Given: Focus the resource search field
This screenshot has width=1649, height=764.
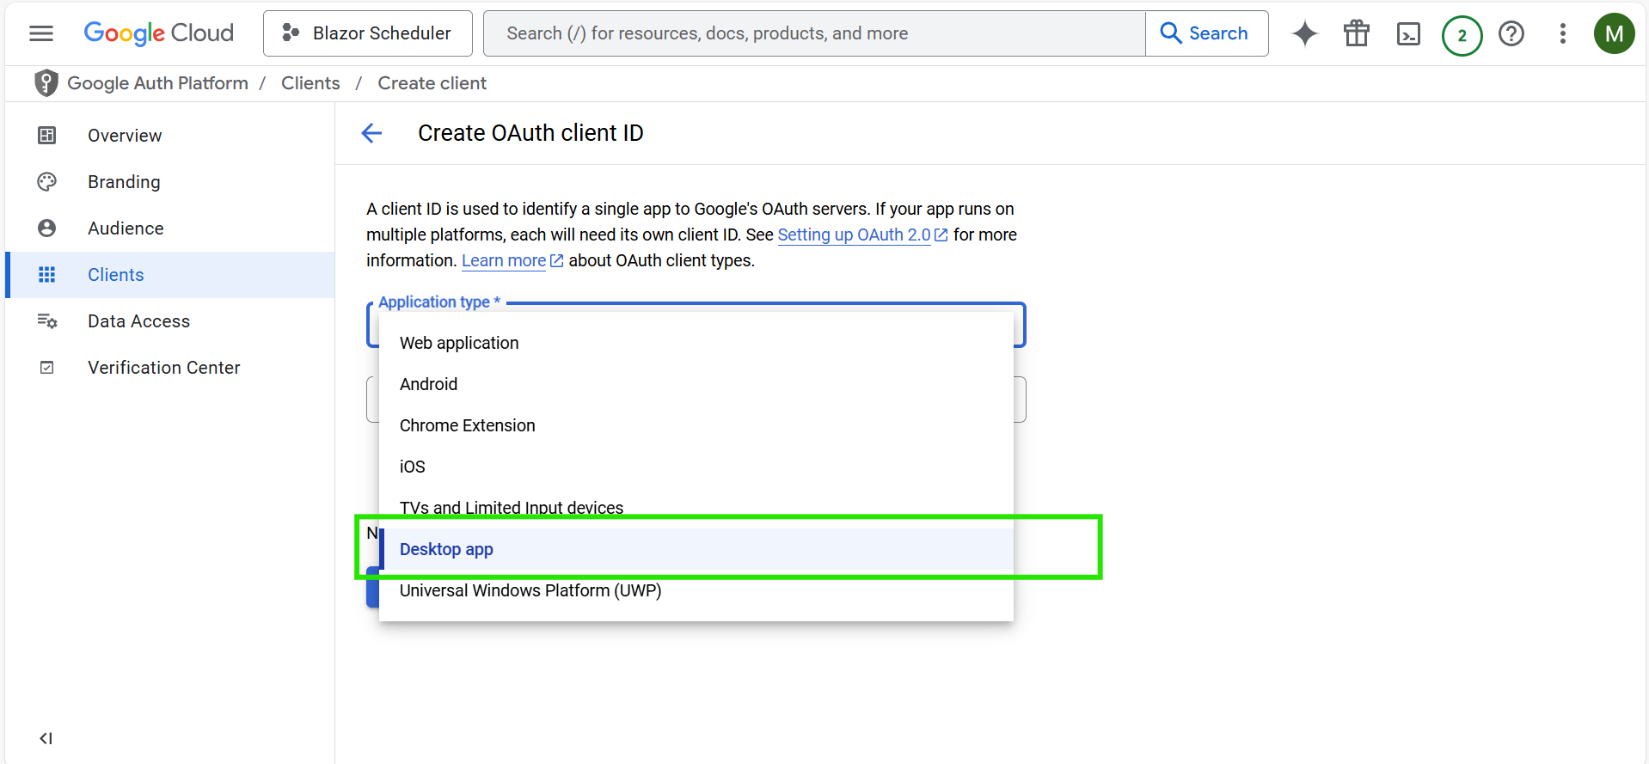Looking at the screenshot, I should coord(814,33).
